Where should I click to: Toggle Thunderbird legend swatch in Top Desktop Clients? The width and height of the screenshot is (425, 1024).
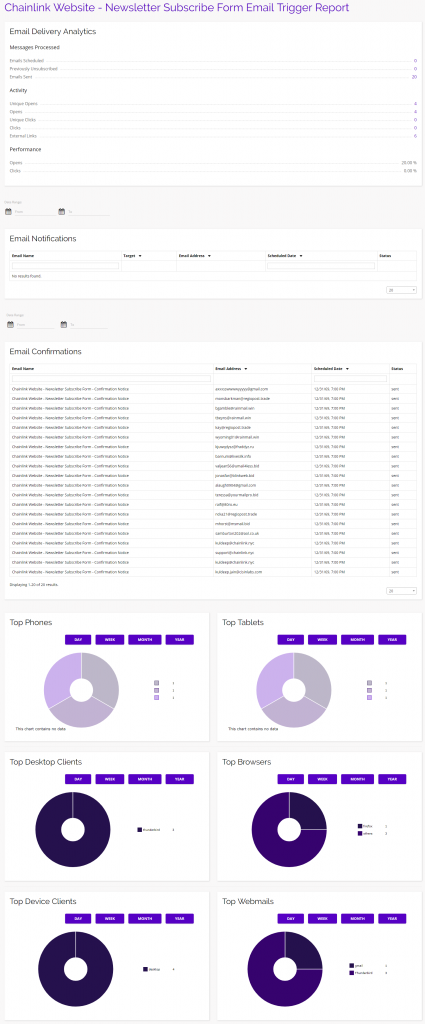tap(140, 829)
